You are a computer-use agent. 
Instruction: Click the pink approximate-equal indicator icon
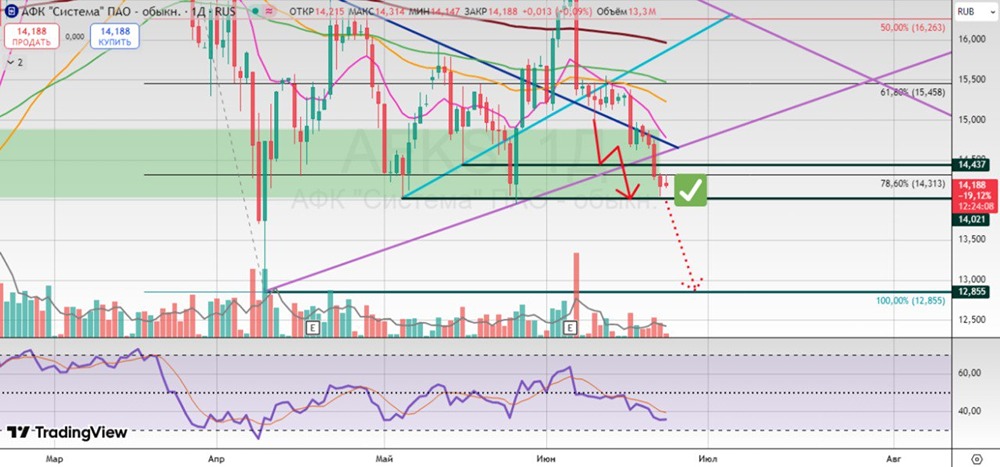[x=270, y=11]
